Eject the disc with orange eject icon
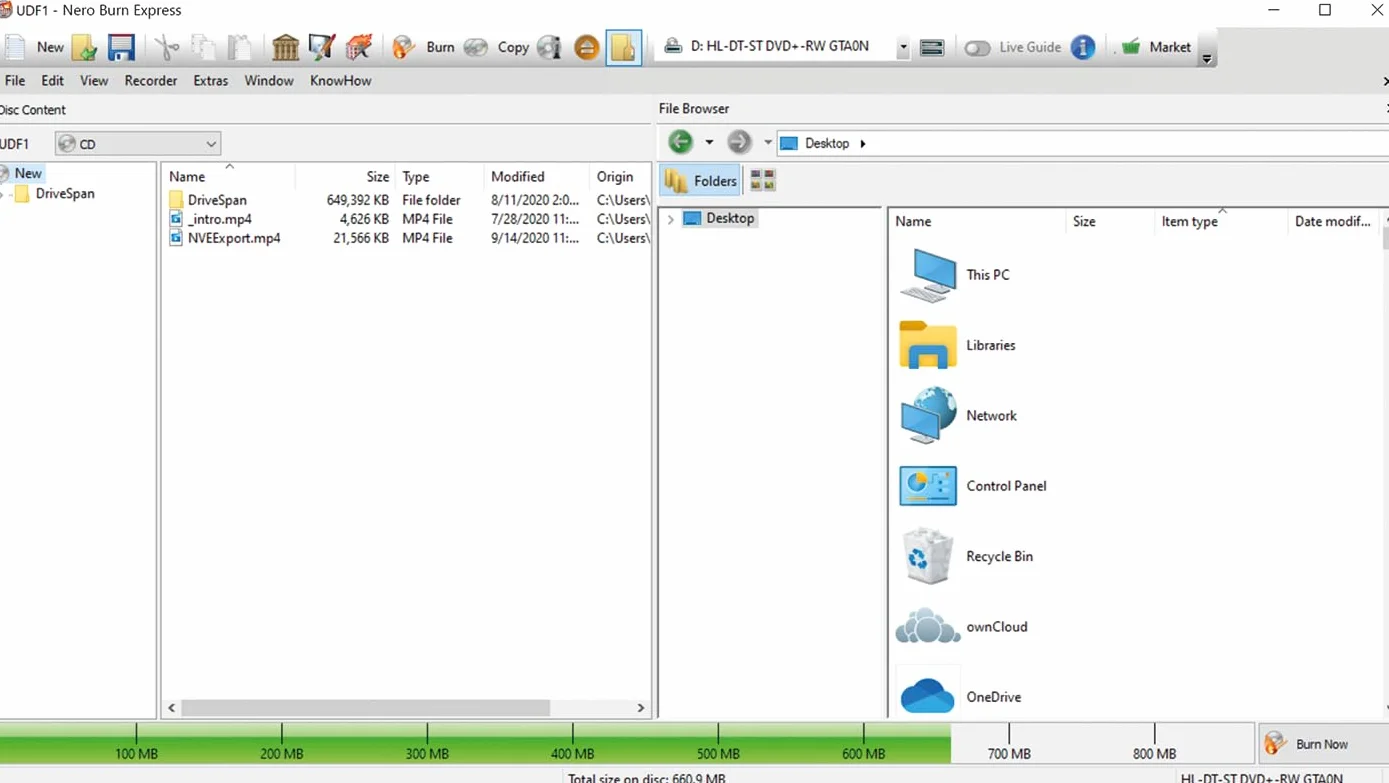 point(587,47)
